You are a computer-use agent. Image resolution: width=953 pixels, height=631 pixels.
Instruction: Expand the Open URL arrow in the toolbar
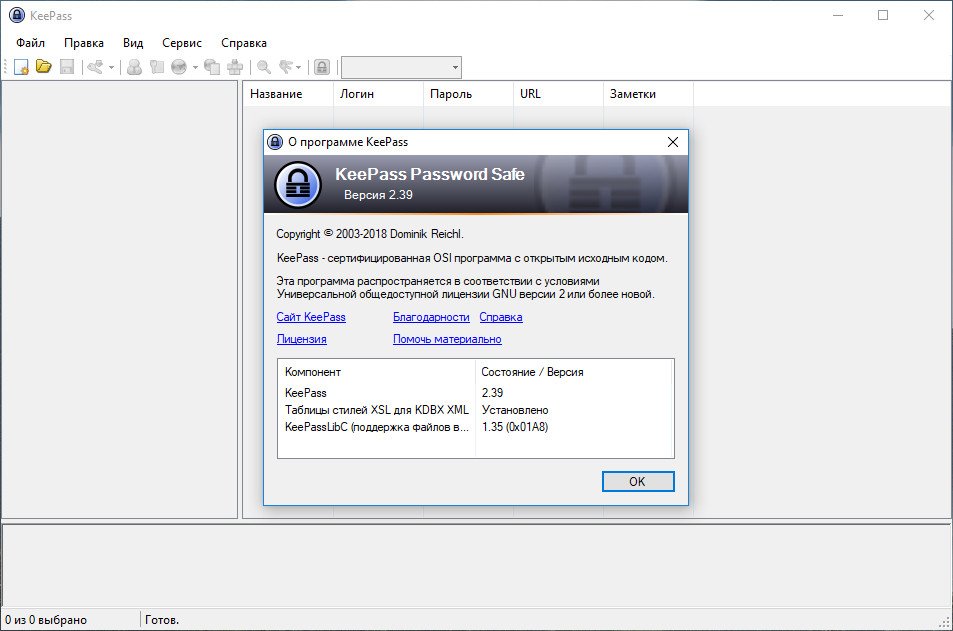click(195, 67)
